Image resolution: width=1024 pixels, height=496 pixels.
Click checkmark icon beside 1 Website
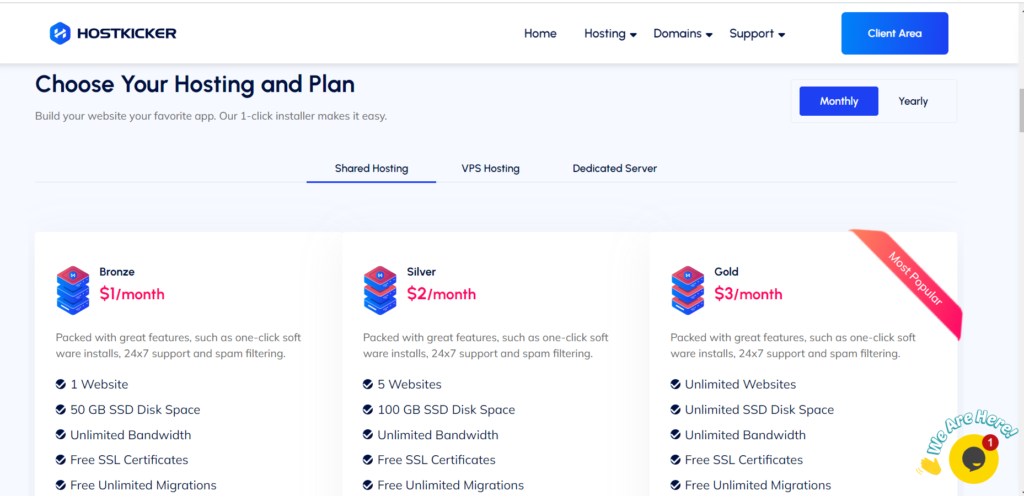click(x=61, y=384)
